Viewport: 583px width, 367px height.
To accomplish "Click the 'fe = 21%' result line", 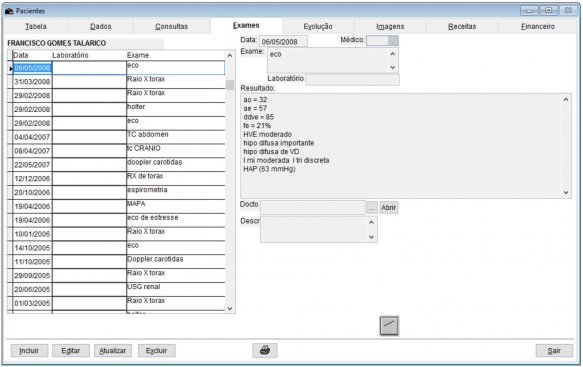I will click(x=257, y=126).
